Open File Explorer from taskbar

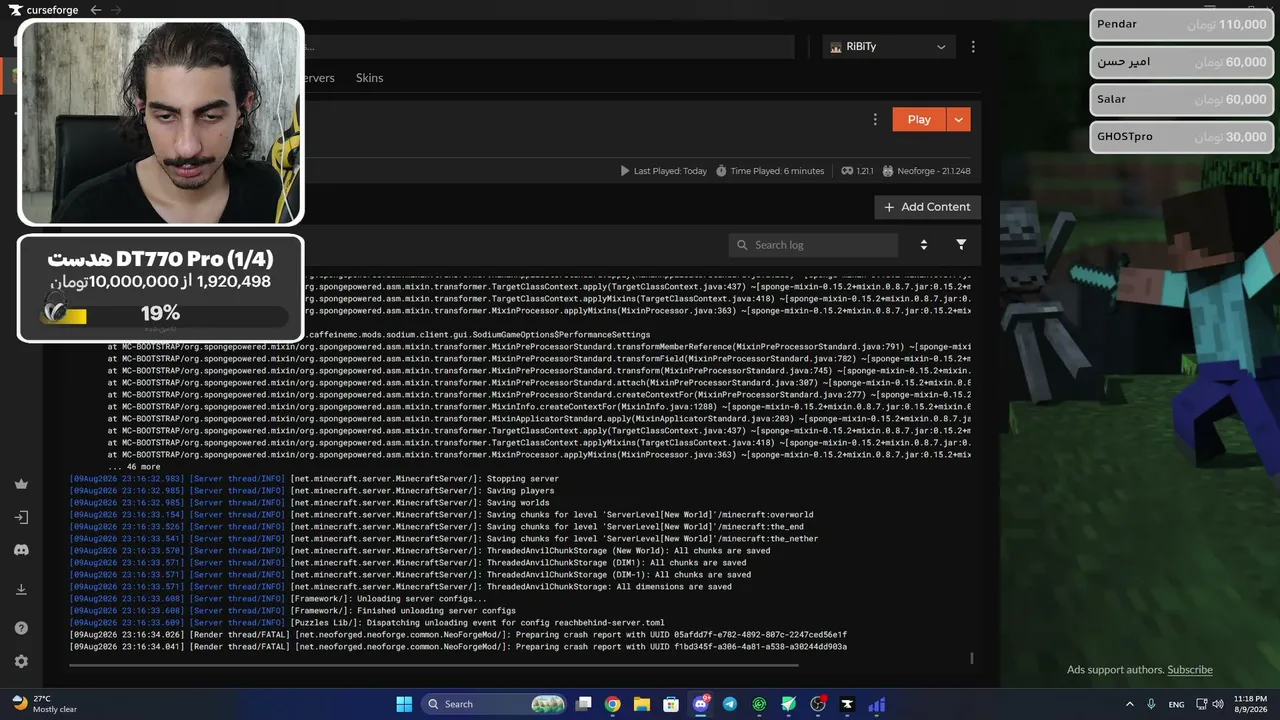(x=642, y=704)
